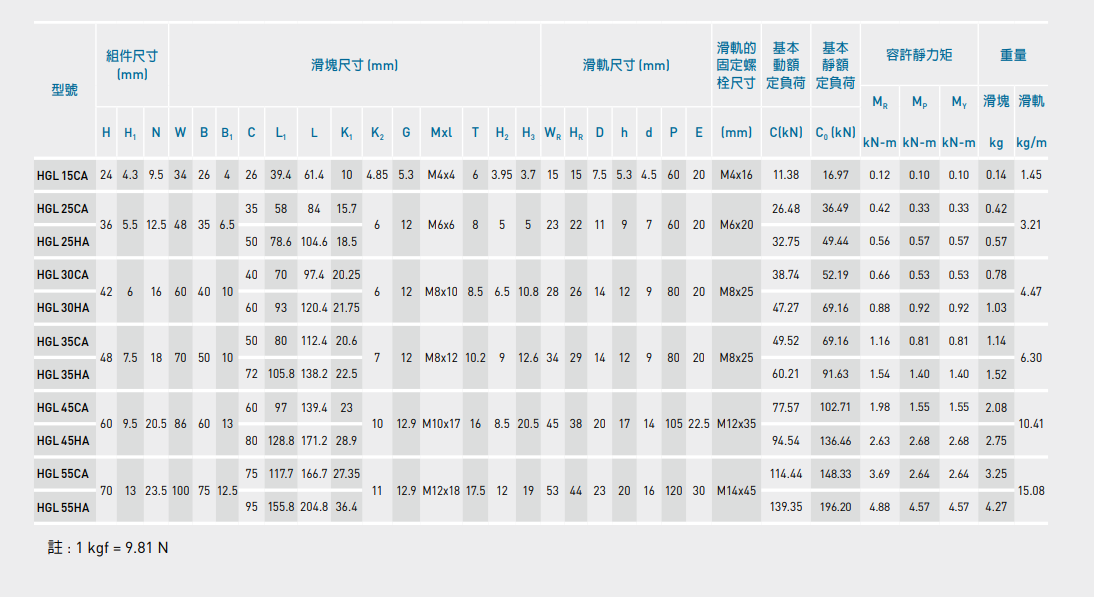The image size is (1094, 597).
Task: Select rail weight value 1.45
Action: tap(1031, 175)
